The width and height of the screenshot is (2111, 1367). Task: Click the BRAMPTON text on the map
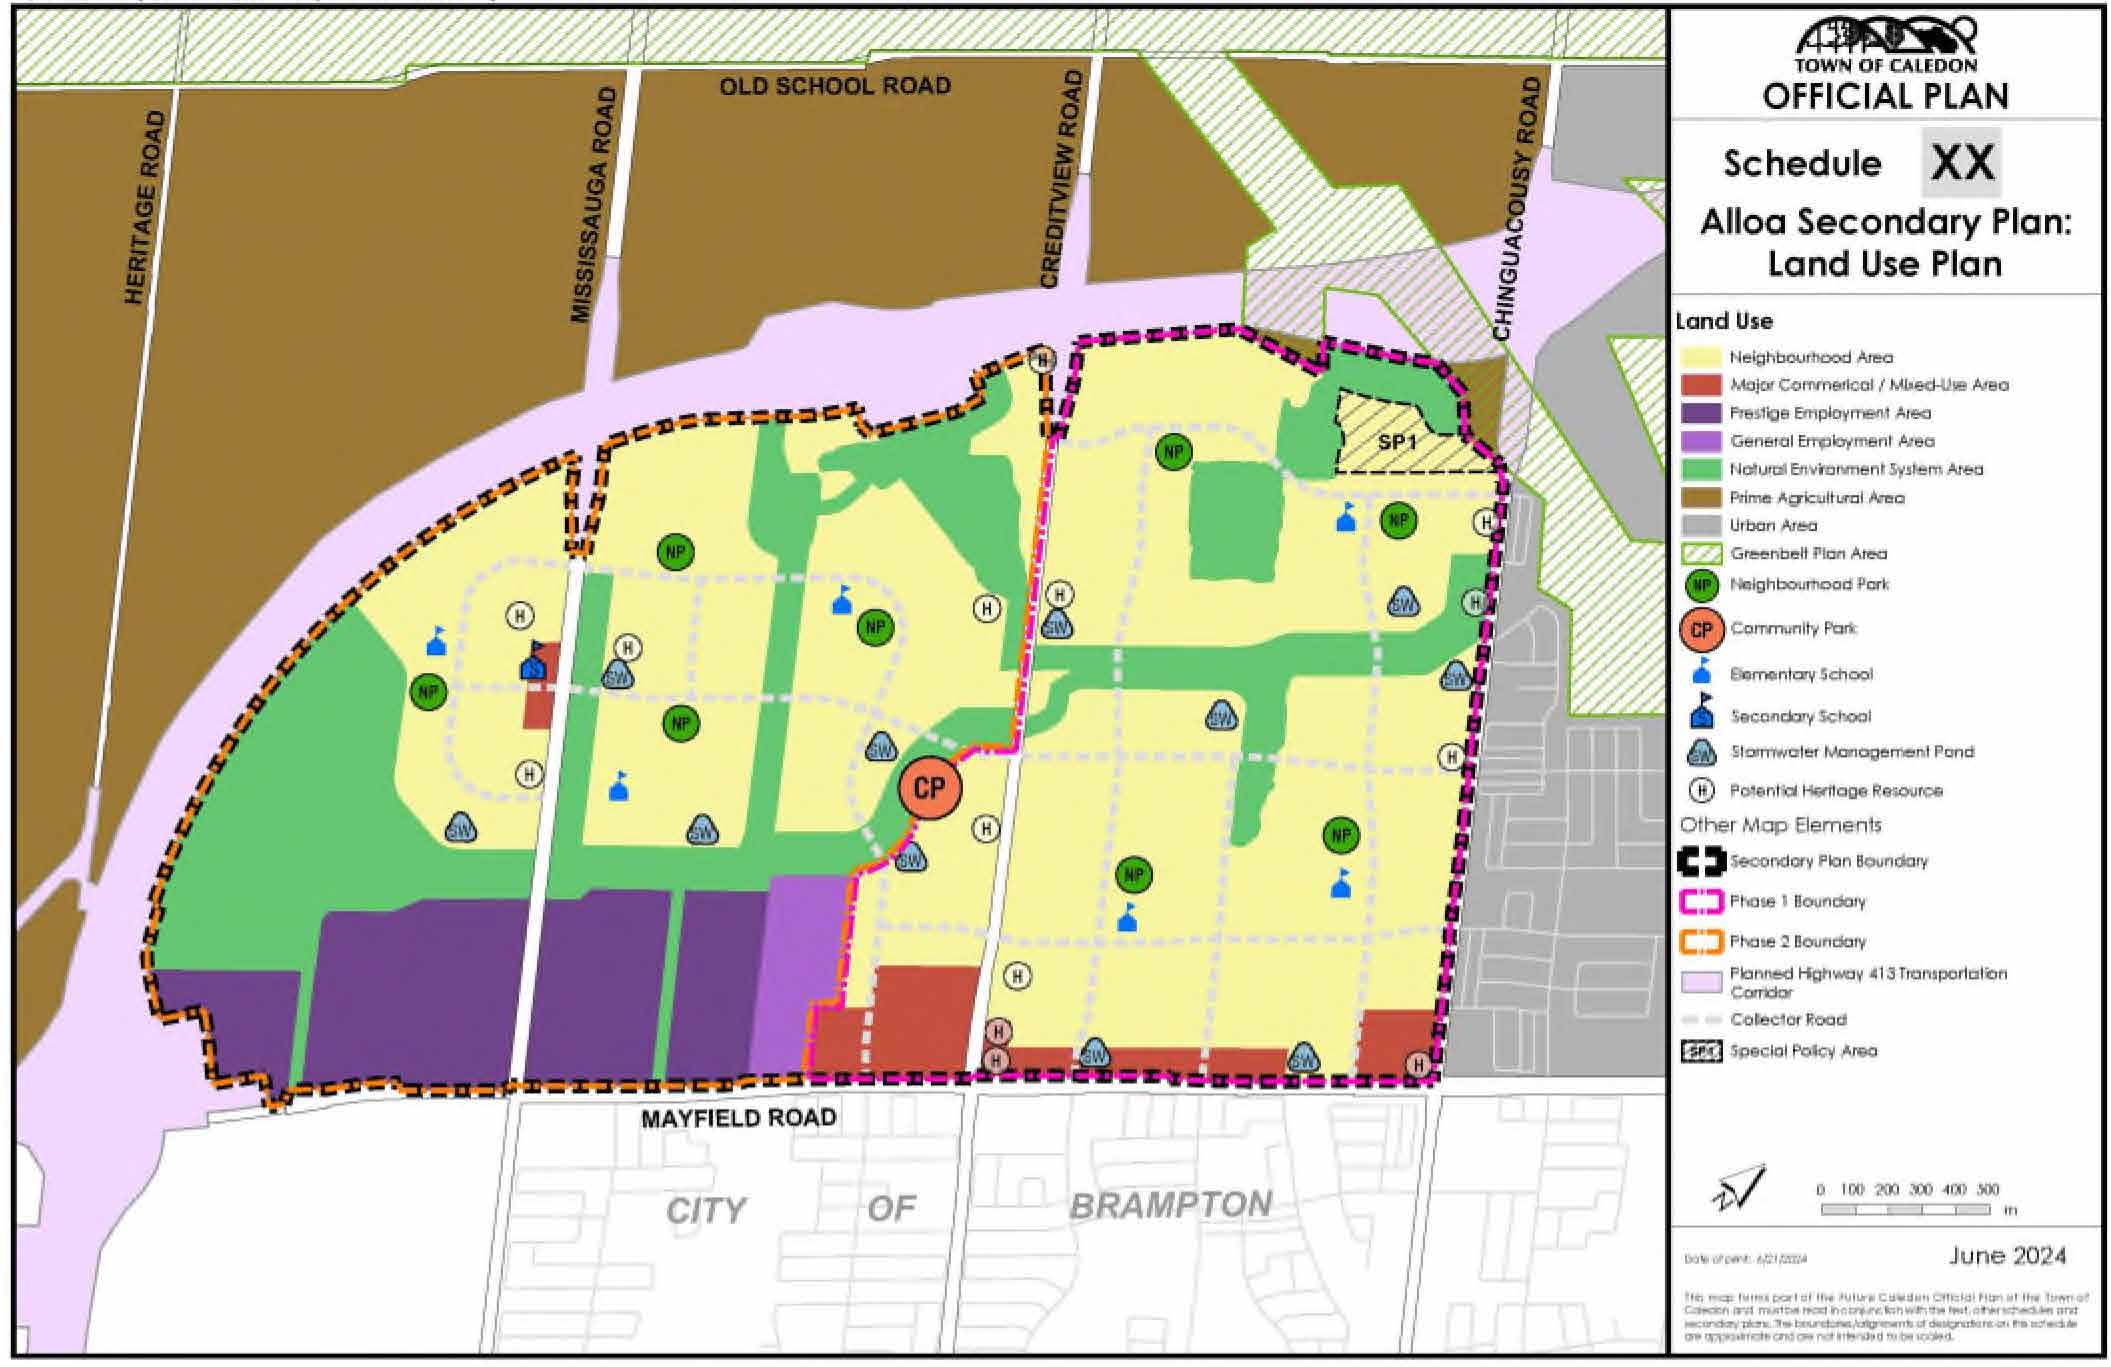1171,1204
